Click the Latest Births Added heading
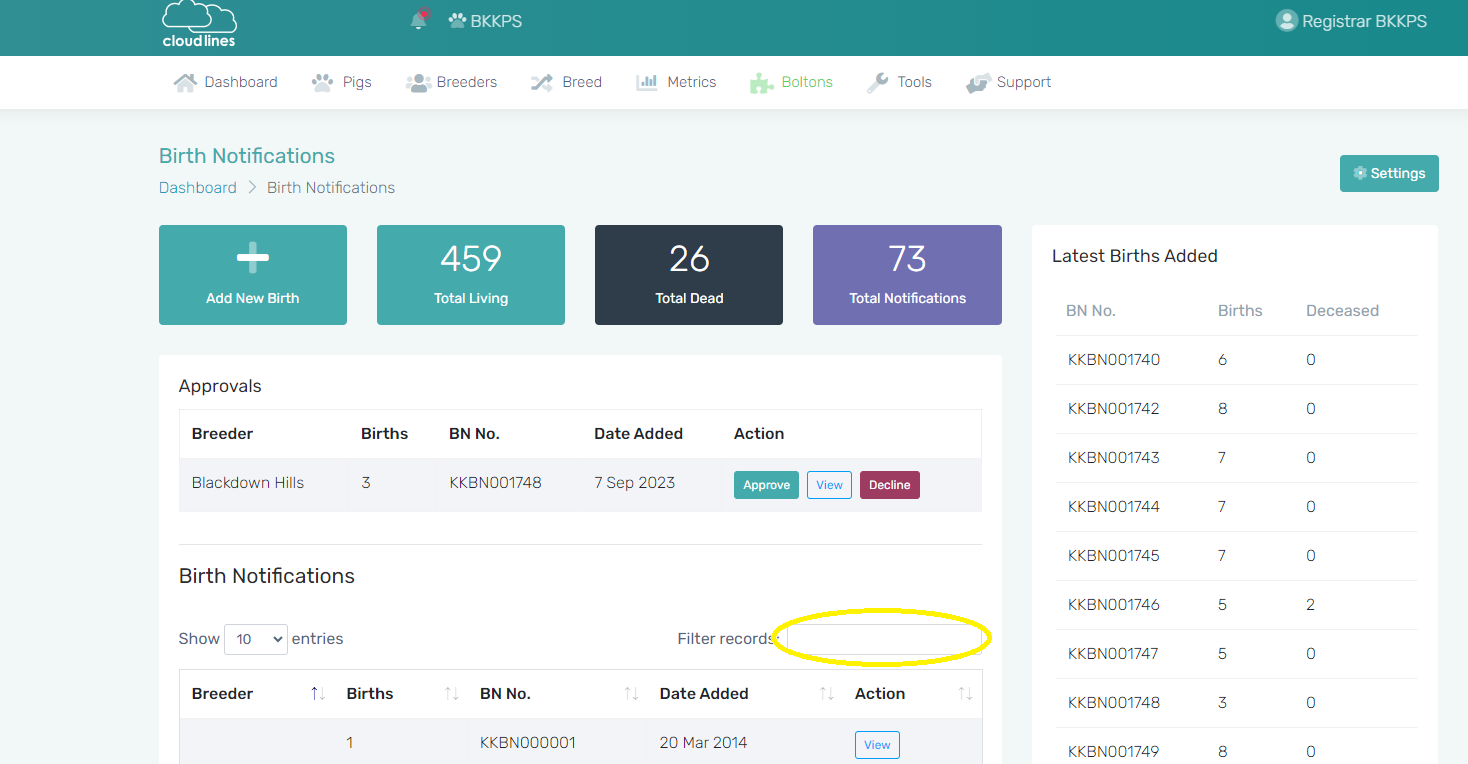The image size is (1468, 764). pyautogui.click(x=1135, y=256)
